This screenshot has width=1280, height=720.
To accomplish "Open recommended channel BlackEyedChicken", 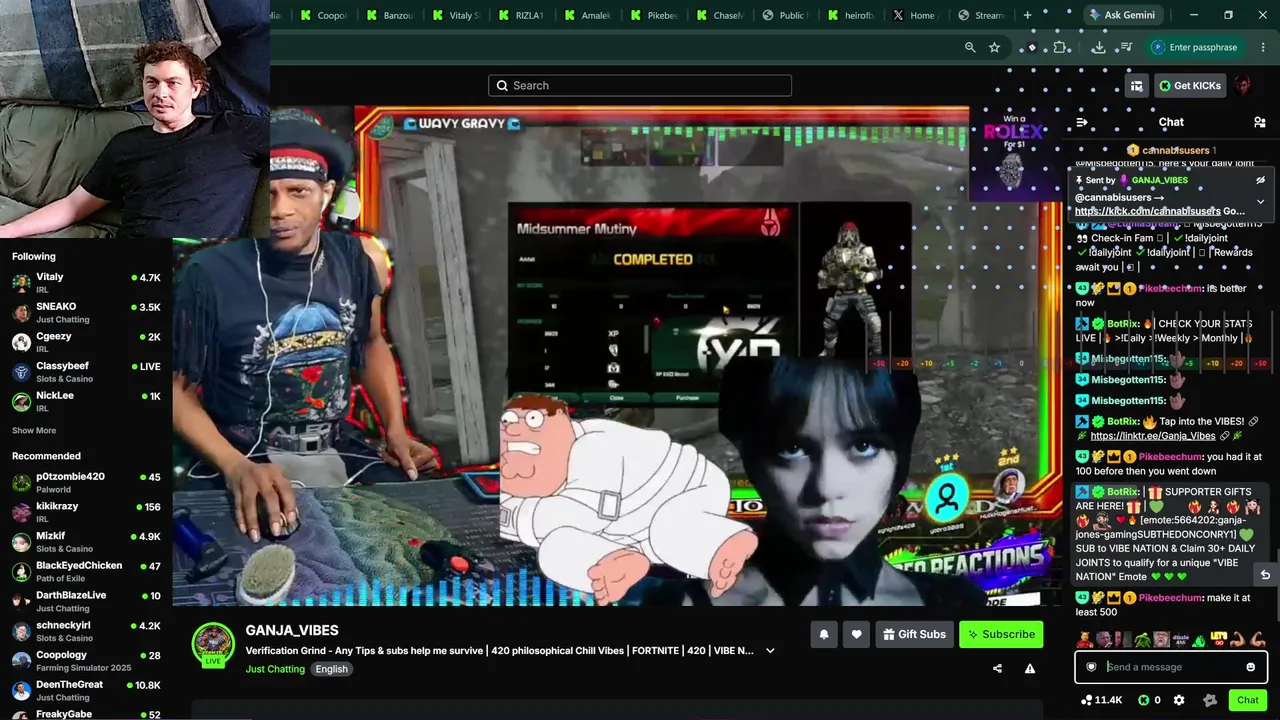I will [86, 572].
